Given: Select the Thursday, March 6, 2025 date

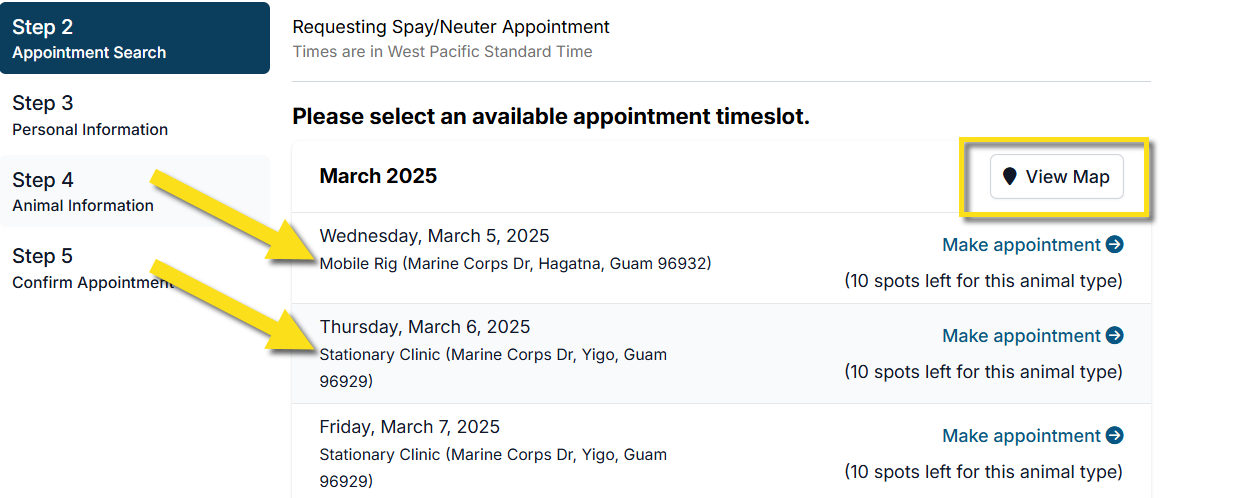Looking at the screenshot, I should [x=425, y=327].
